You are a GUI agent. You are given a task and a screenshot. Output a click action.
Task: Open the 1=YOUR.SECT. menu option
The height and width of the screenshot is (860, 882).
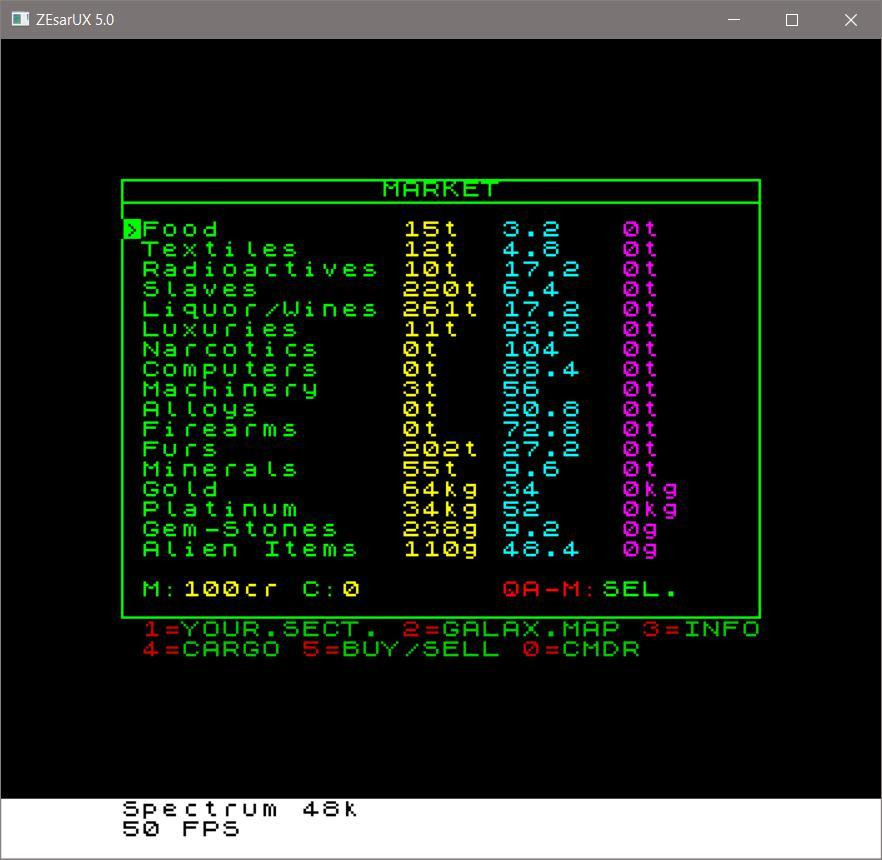260,629
